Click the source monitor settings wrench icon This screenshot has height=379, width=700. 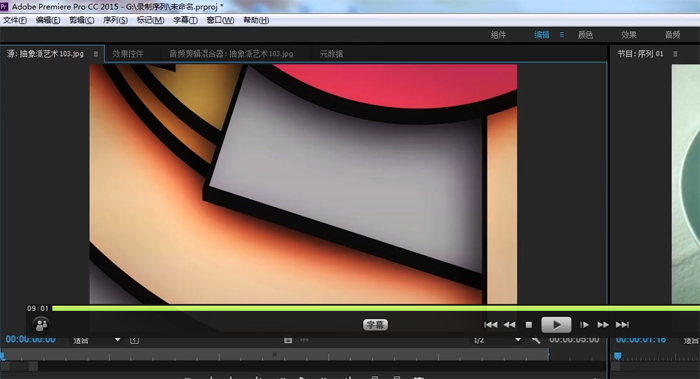tap(536, 340)
